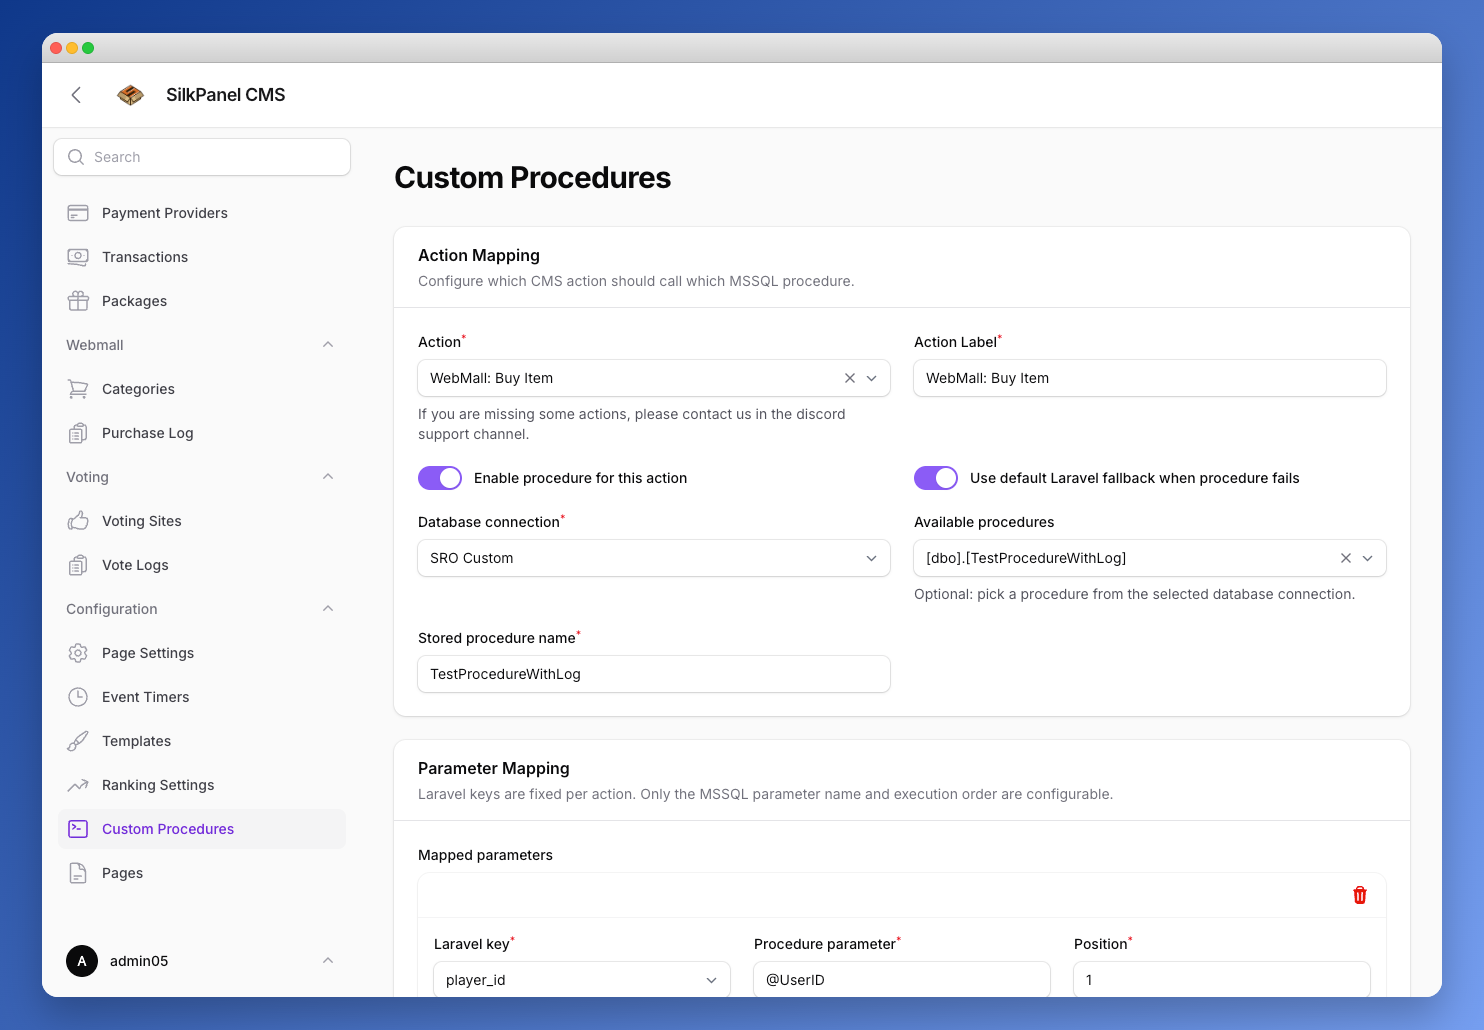Toggle Enable procedure for this action
The image size is (1484, 1030).
pos(440,478)
